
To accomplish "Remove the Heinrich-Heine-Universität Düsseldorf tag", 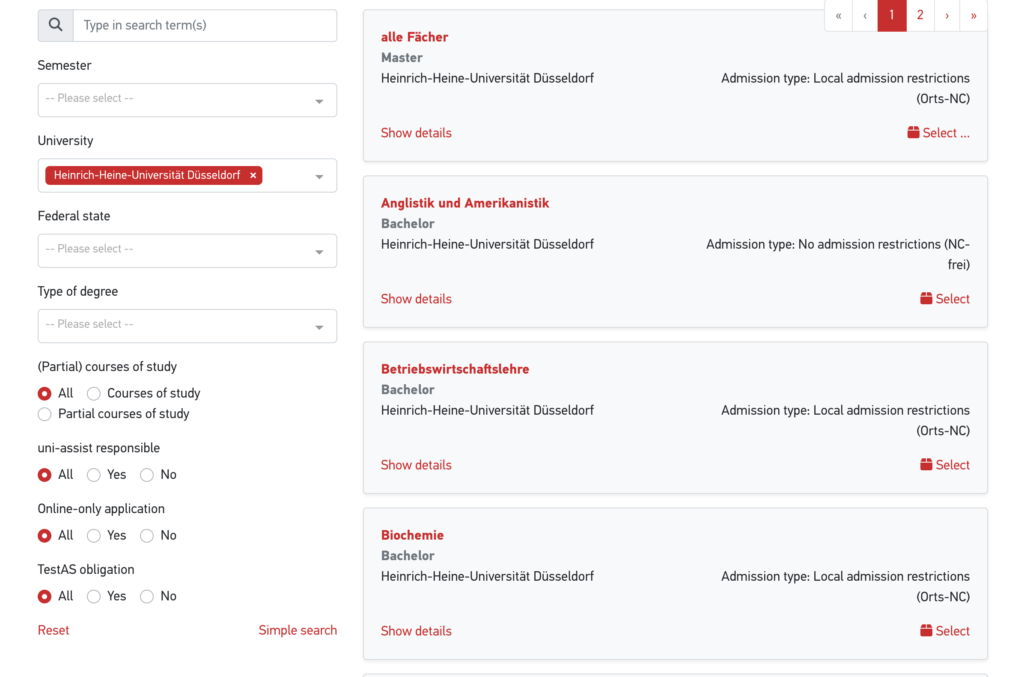I will tap(253, 175).
